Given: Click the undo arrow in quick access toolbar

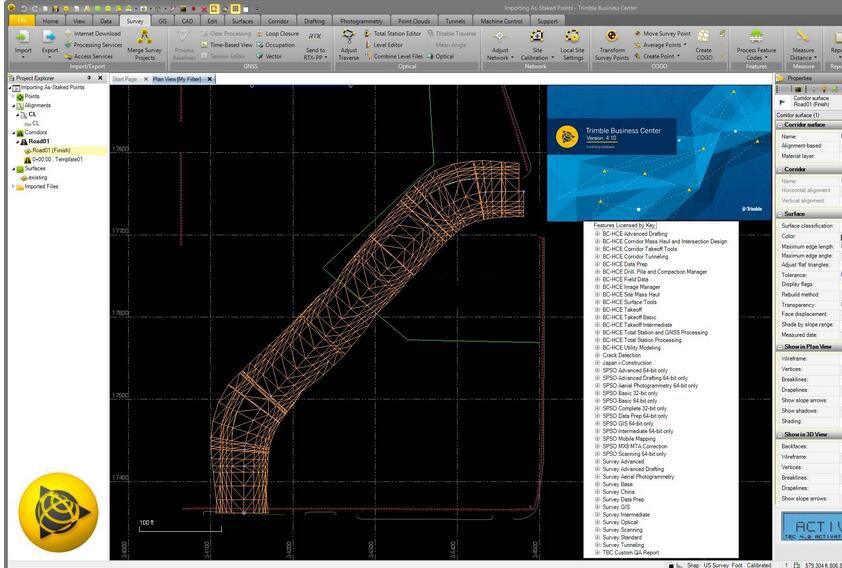Looking at the screenshot, I should [x=24, y=9].
